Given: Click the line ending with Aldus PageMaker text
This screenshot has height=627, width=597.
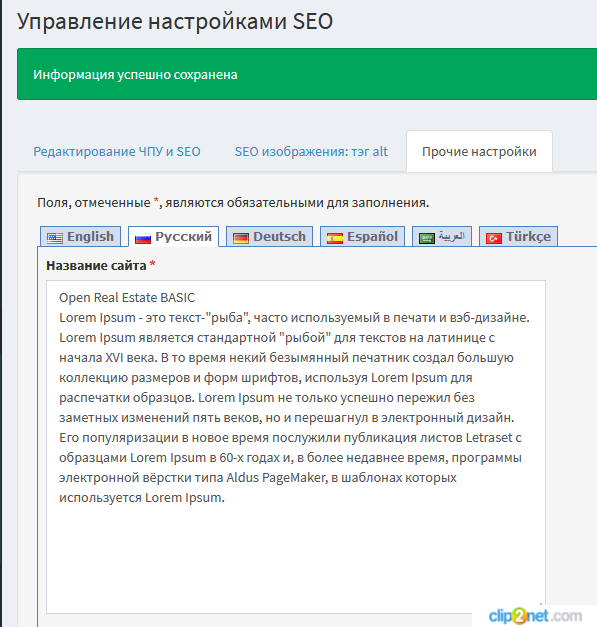Looking at the screenshot, I should [x=258, y=477].
